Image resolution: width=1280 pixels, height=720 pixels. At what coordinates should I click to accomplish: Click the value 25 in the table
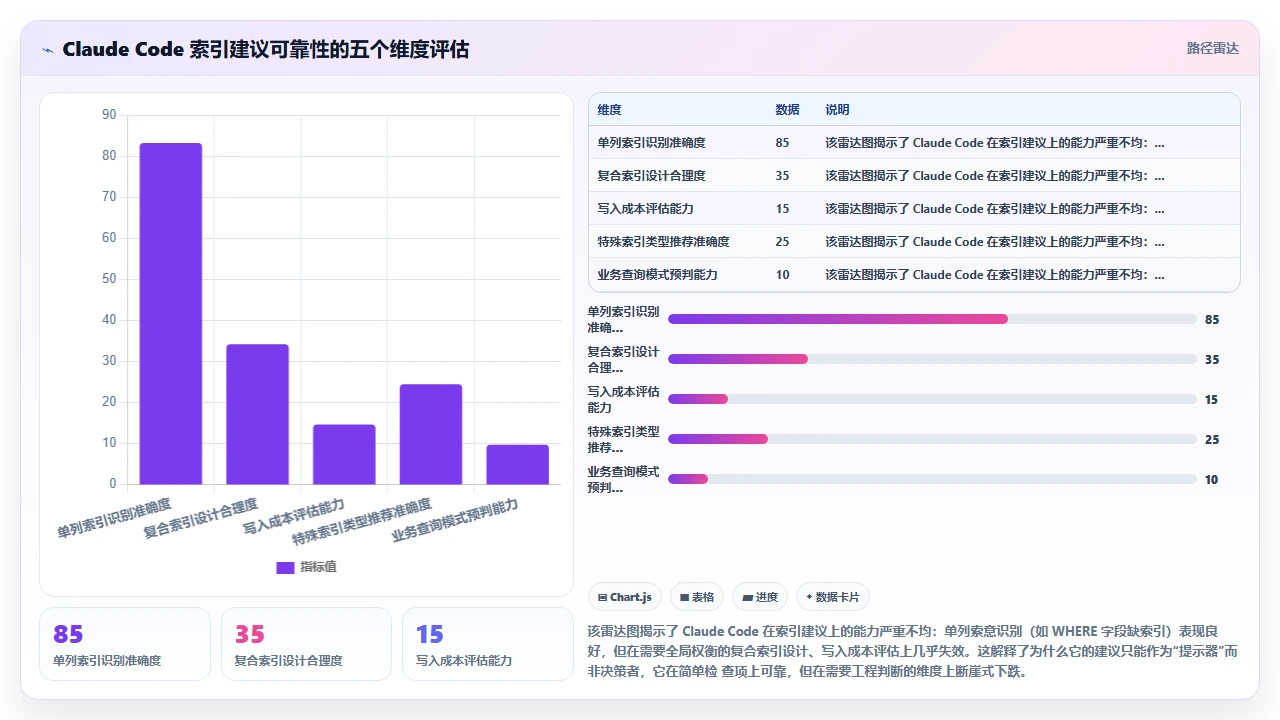pyautogui.click(x=782, y=242)
